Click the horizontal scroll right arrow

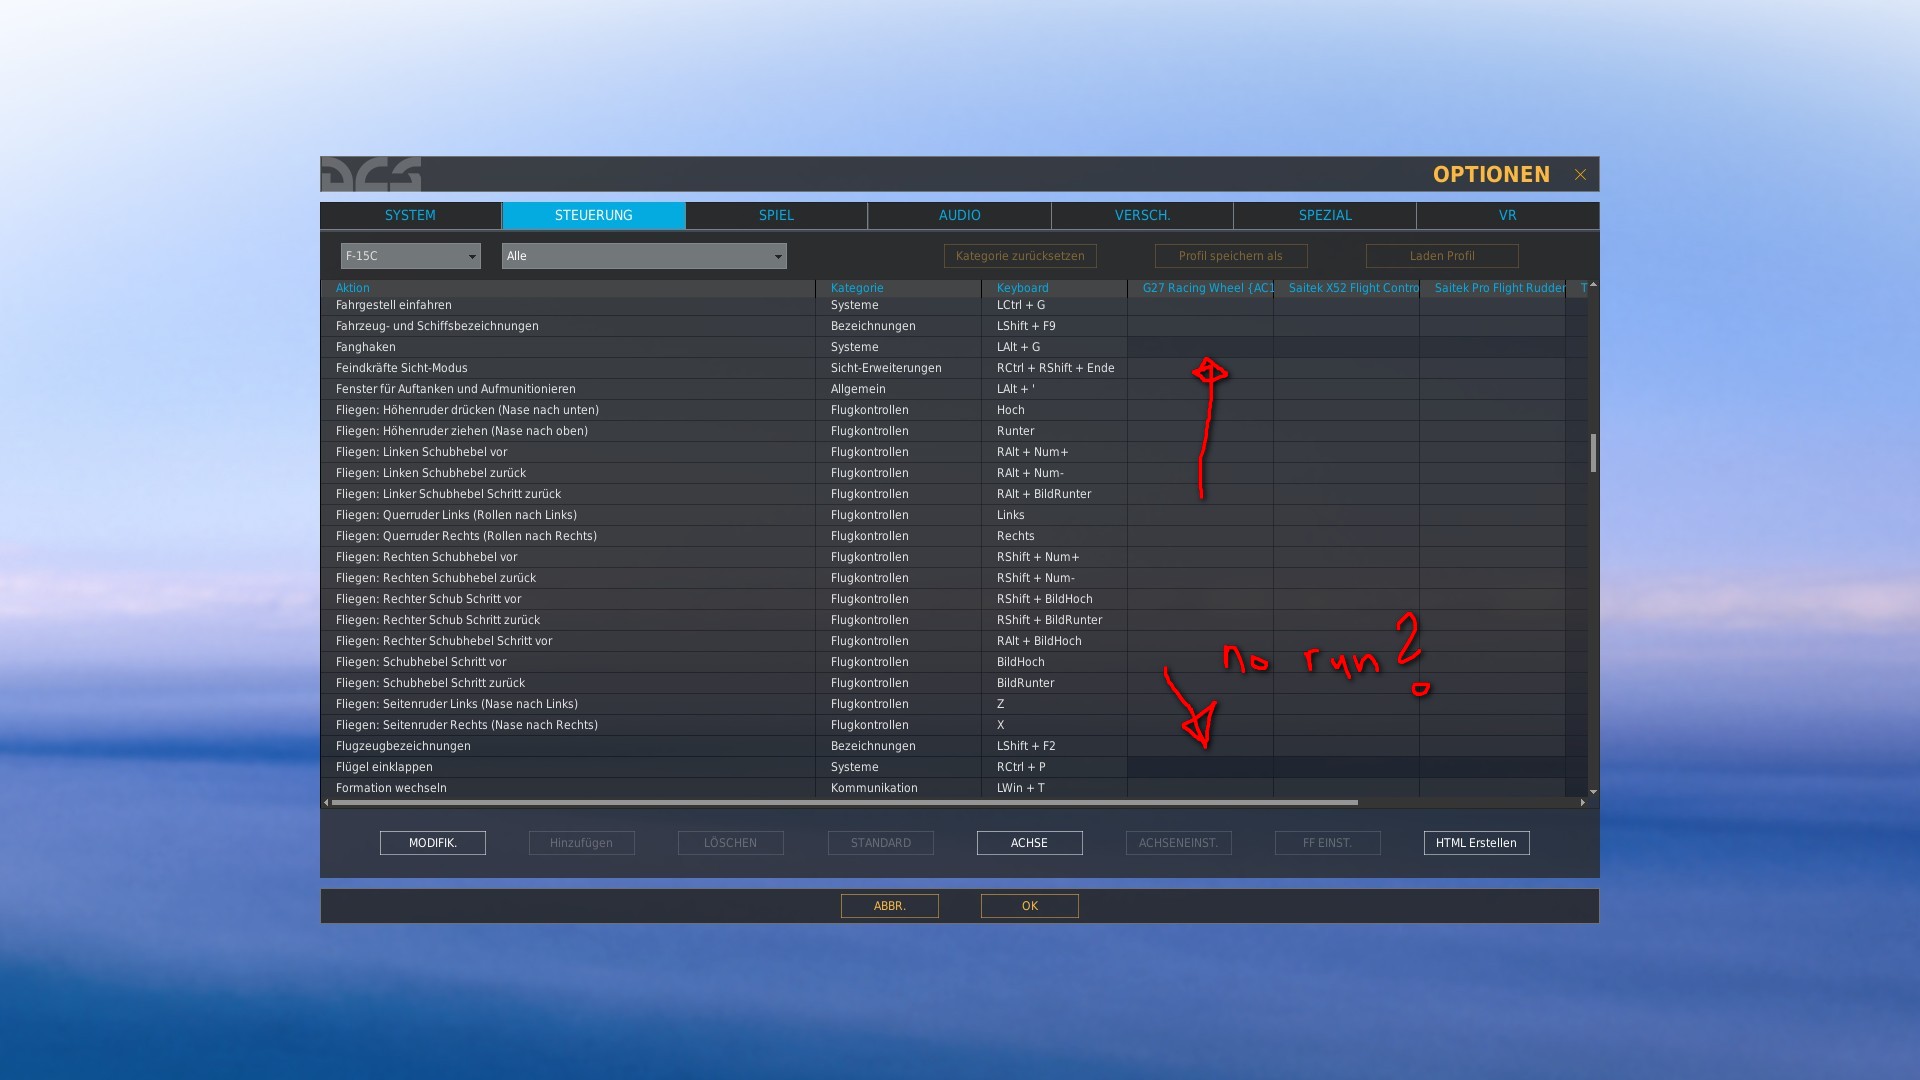click(x=1582, y=802)
